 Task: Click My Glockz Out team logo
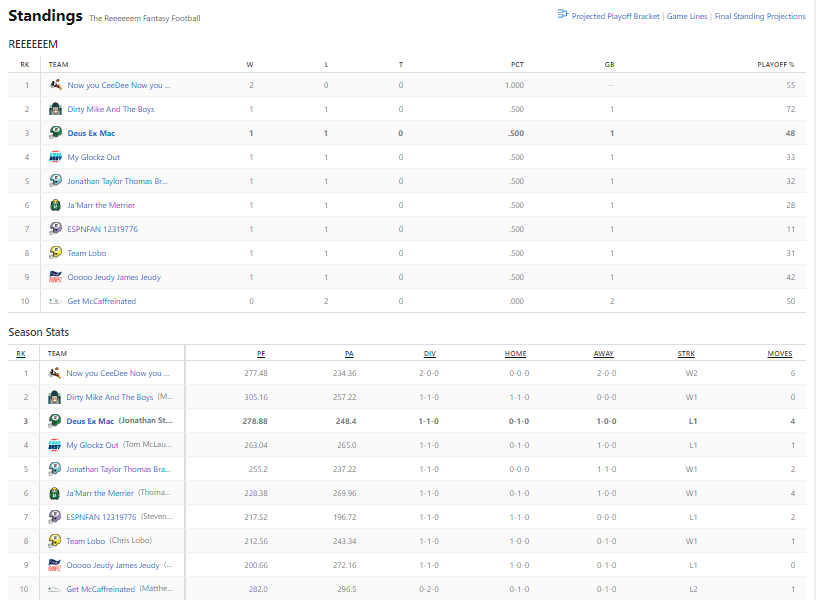coord(57,157)
